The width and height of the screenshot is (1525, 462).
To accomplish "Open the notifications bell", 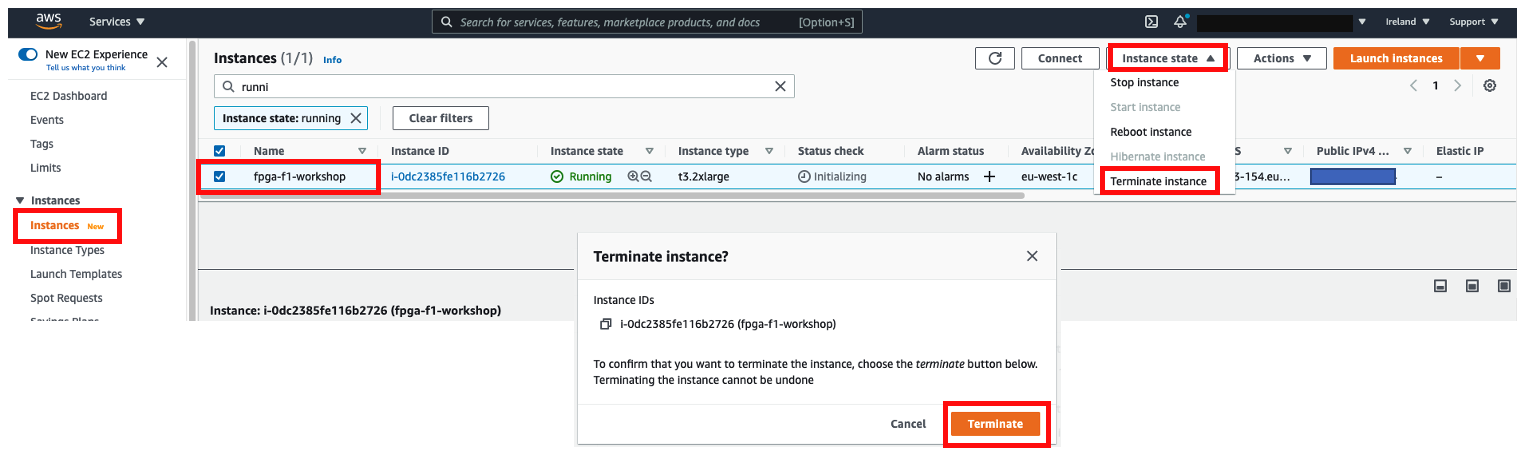I will 1180,21.
